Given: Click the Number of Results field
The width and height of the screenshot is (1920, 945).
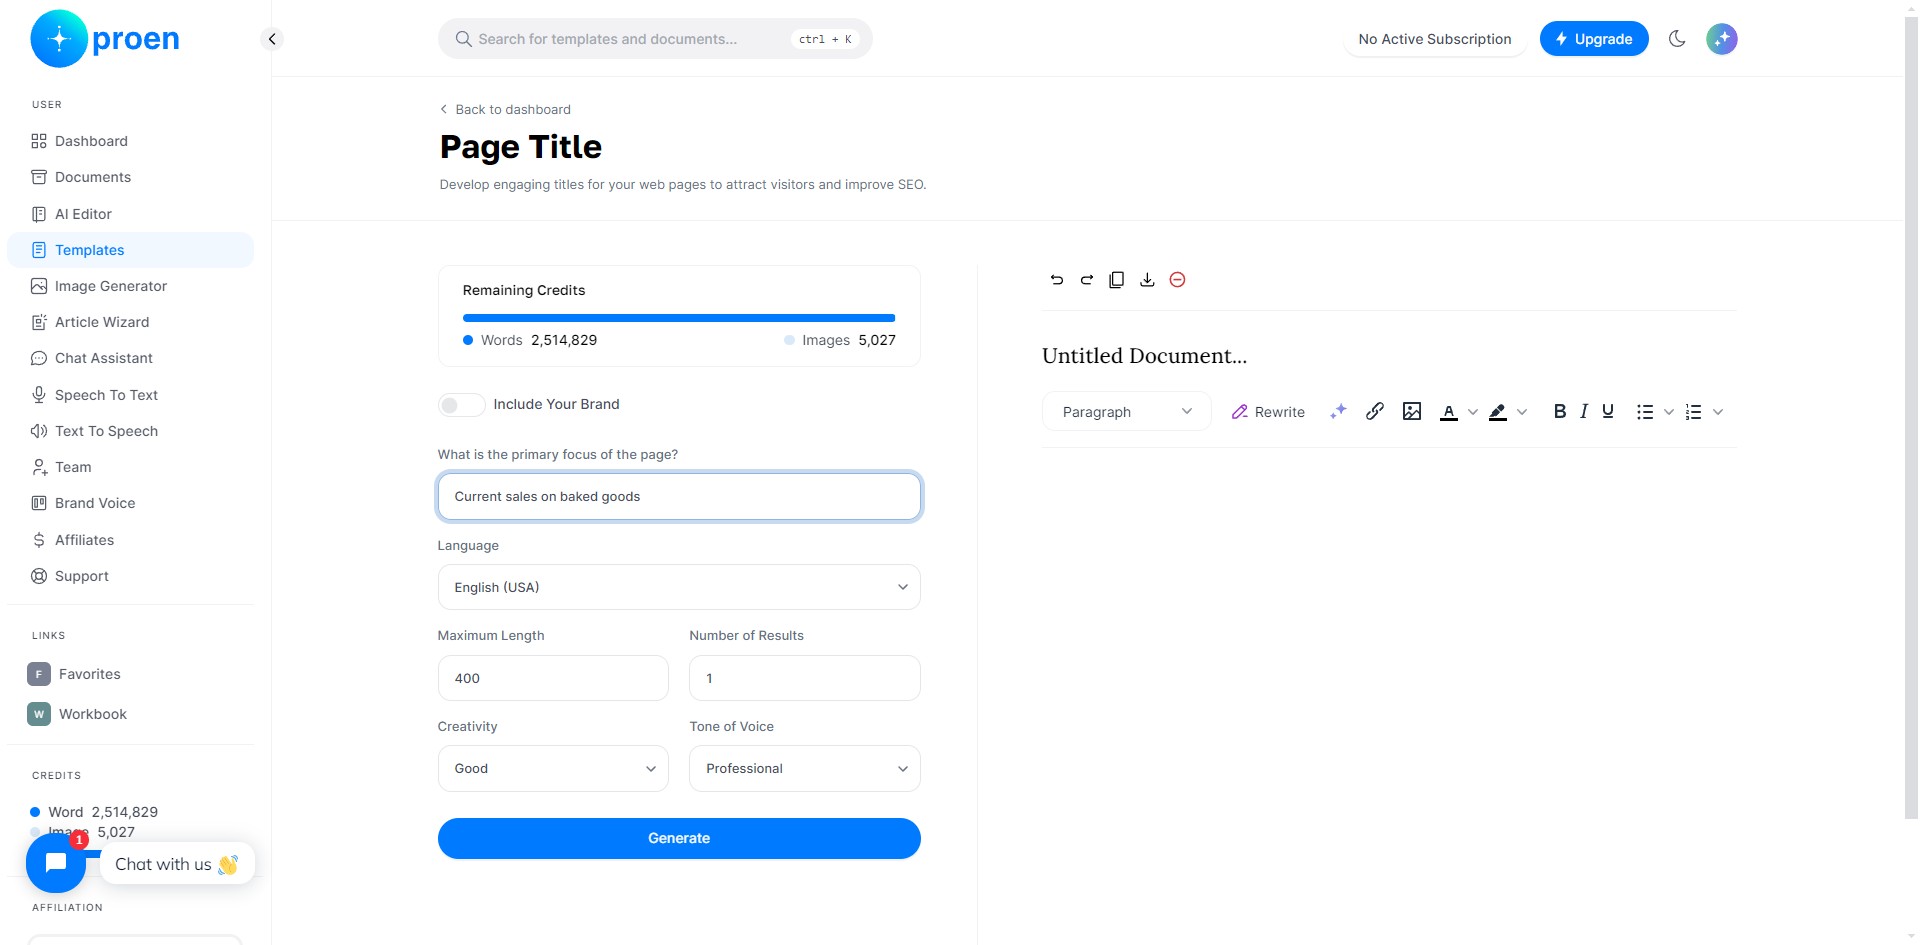Looking at the screenshot, I should (804, 678).
